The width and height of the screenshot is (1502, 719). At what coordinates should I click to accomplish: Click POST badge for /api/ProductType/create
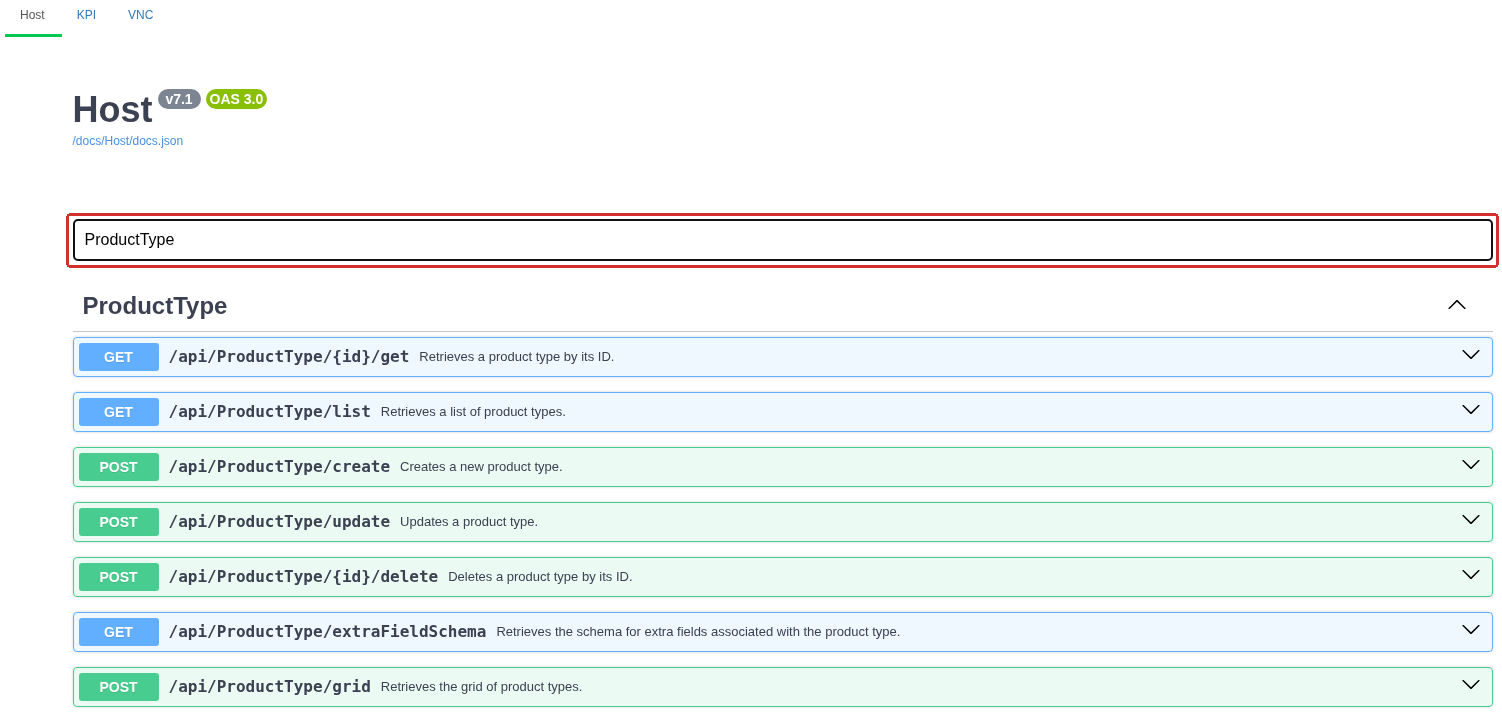click(x=119, y=467)
